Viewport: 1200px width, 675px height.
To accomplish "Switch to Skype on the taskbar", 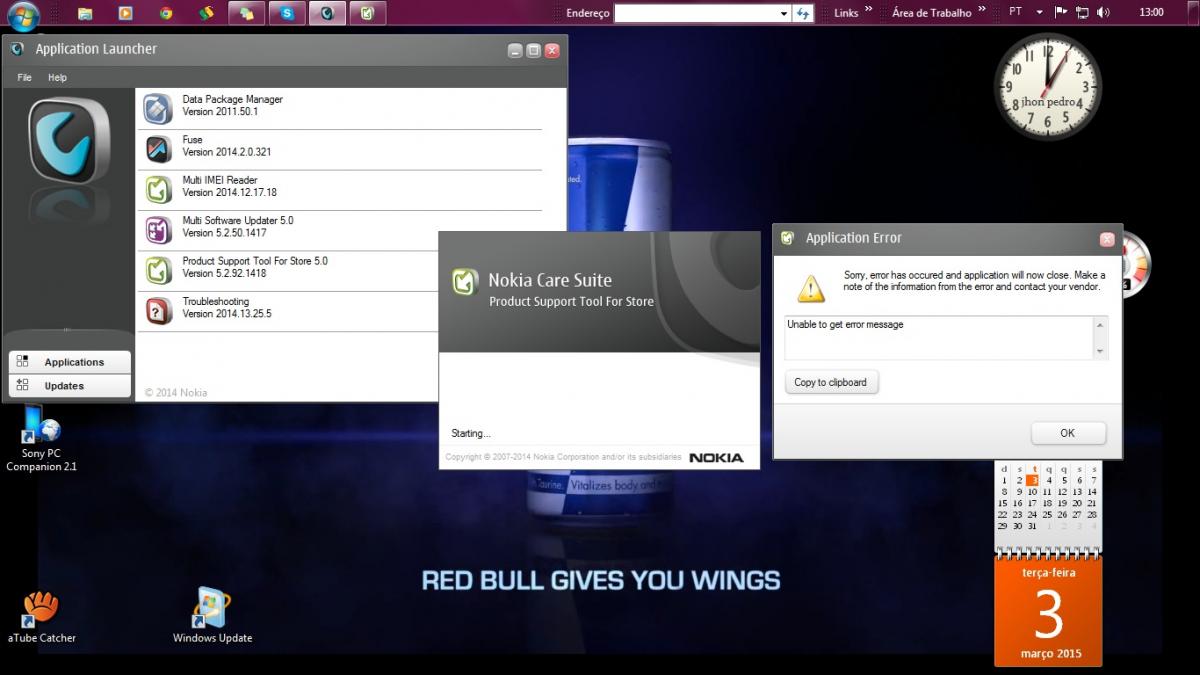I will [287, 13].
